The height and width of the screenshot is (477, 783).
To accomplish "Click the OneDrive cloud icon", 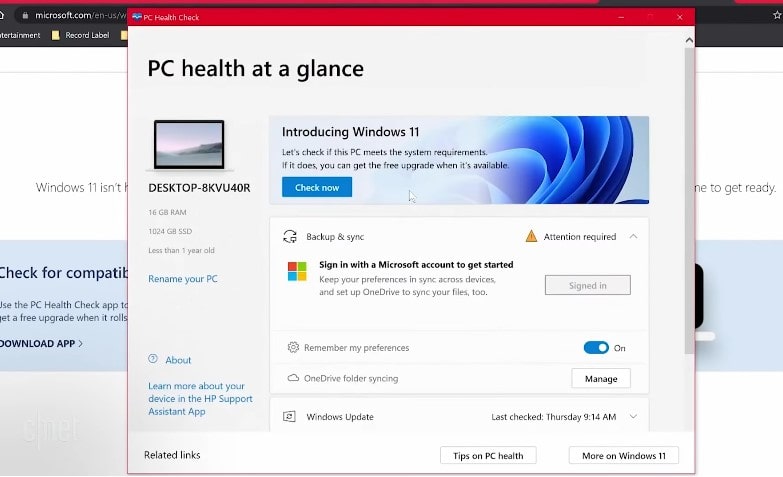I will pyautogui.click(x=293, y=378).
